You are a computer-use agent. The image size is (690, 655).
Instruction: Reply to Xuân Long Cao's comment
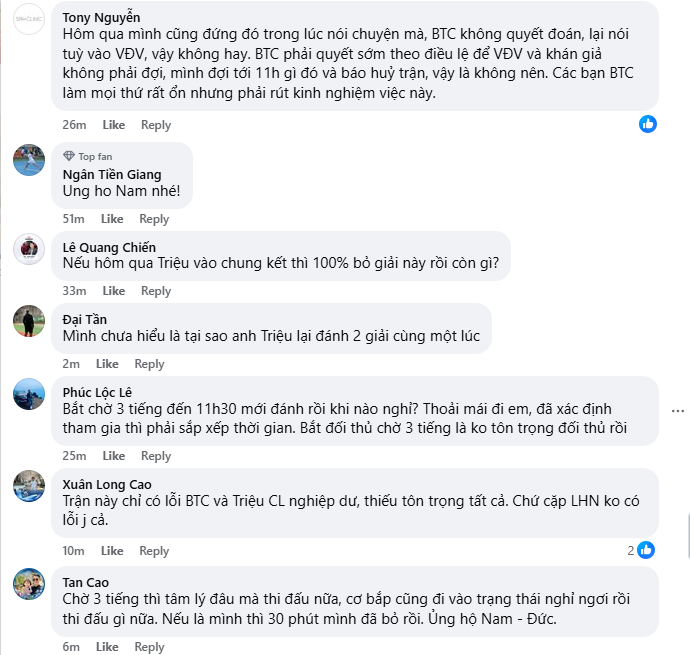155,551
